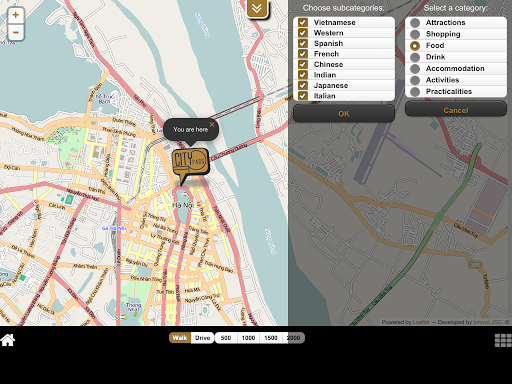
Task: Confirm subcategories with OK button
Action: click(344, 114)
